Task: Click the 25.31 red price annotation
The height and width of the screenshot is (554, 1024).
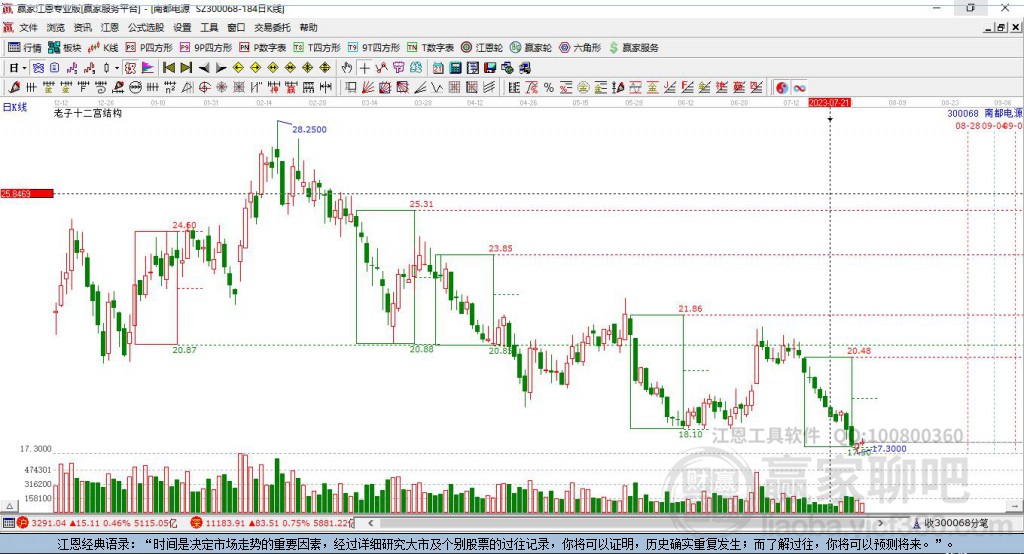Action: point(421,204)
